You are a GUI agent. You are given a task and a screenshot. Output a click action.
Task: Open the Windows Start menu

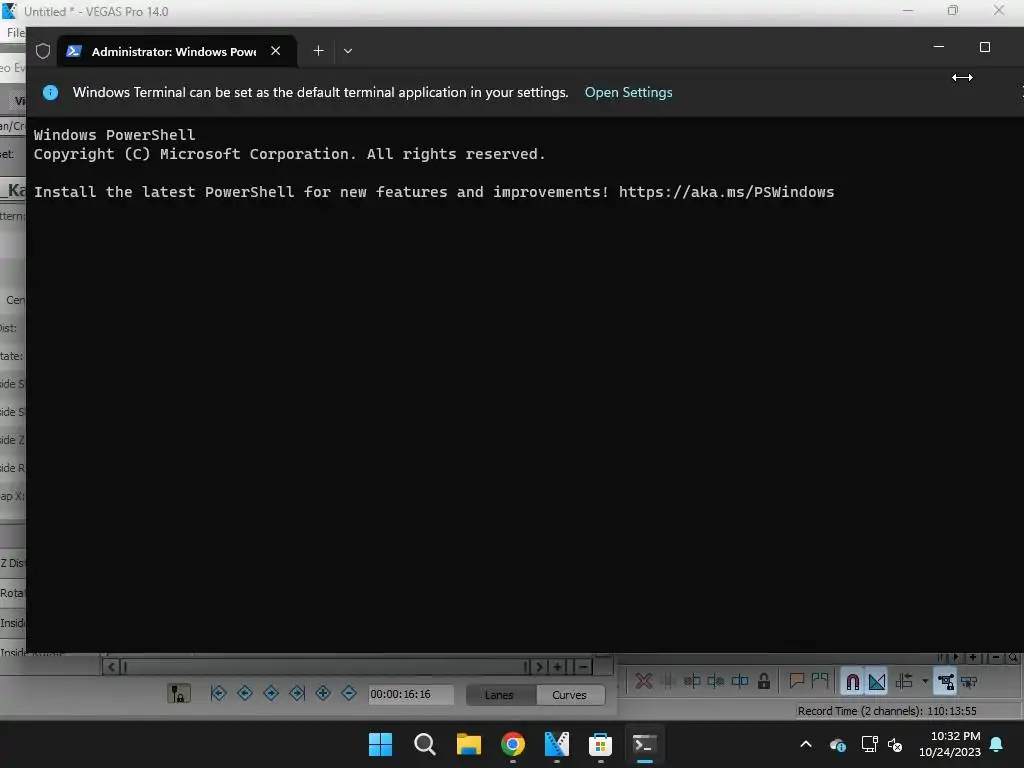pyautogui.click(x=381, y=744)
